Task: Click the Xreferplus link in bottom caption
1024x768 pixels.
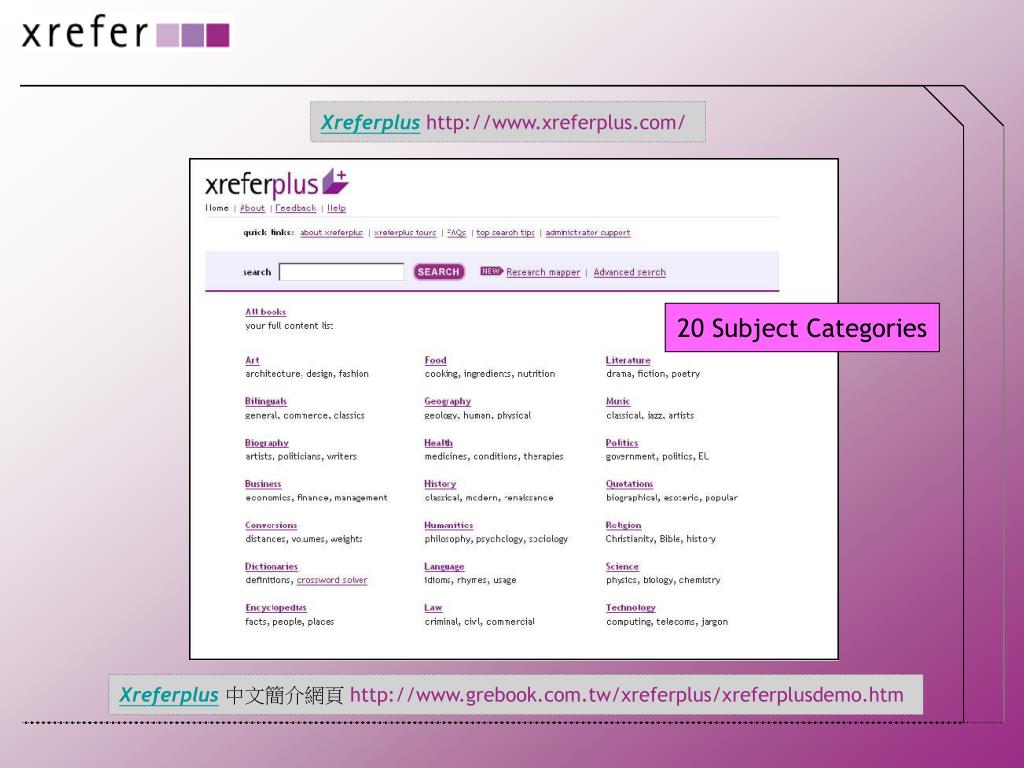Action: 168,695
